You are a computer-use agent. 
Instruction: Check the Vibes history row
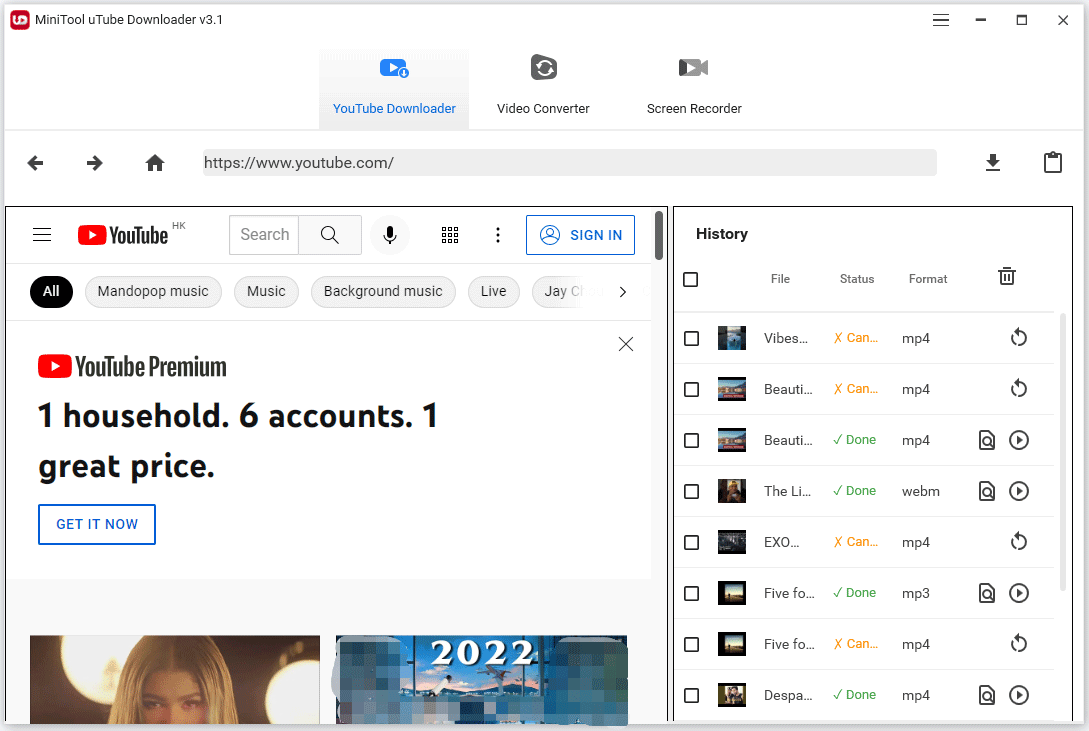[x=691, y=338]
